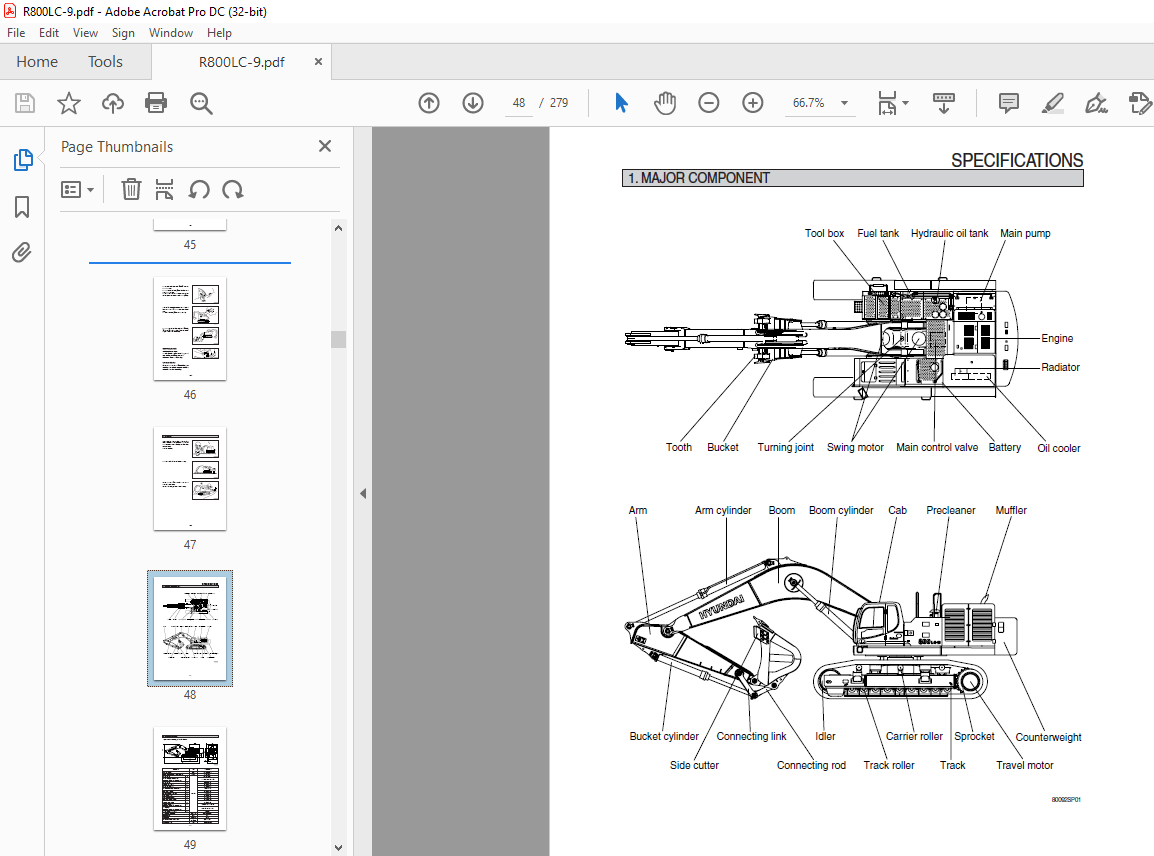
Task: Click the page number input field
Action: 519,103
